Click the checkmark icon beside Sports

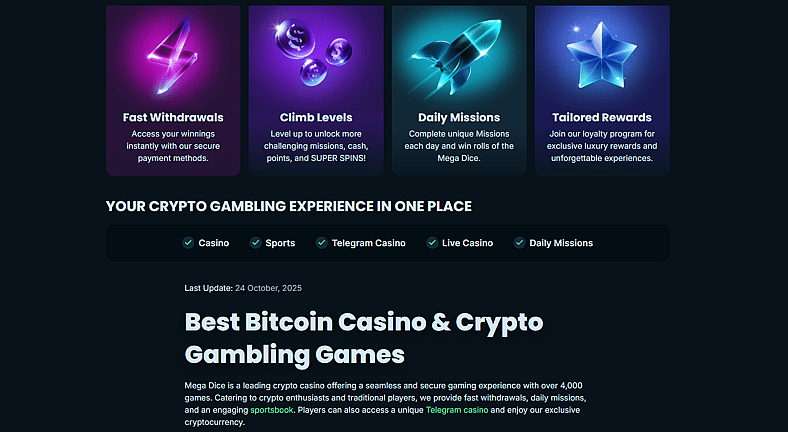point(255,243)
